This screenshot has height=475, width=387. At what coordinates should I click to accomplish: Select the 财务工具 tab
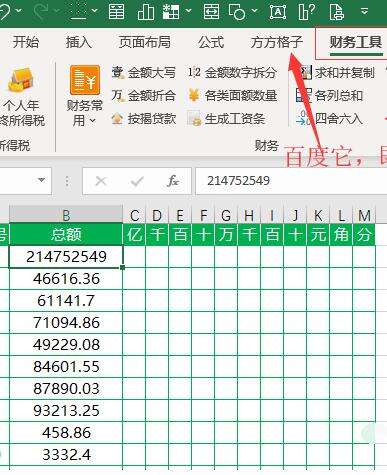click(356, 42)
